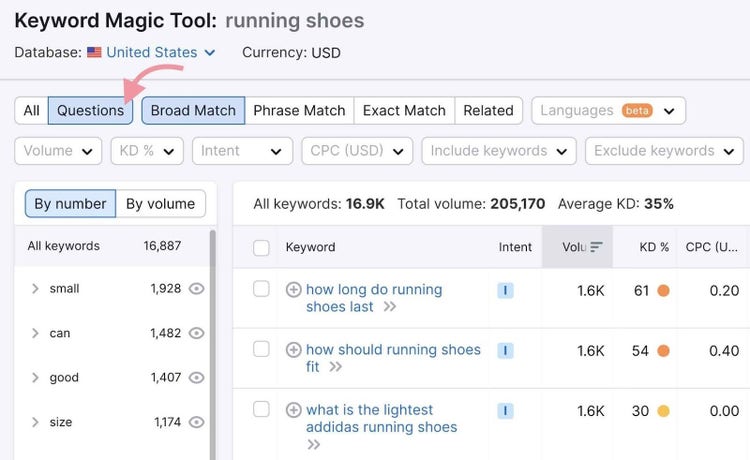
Task: Click the Average KD 35% text
Action: pos(616,204)
